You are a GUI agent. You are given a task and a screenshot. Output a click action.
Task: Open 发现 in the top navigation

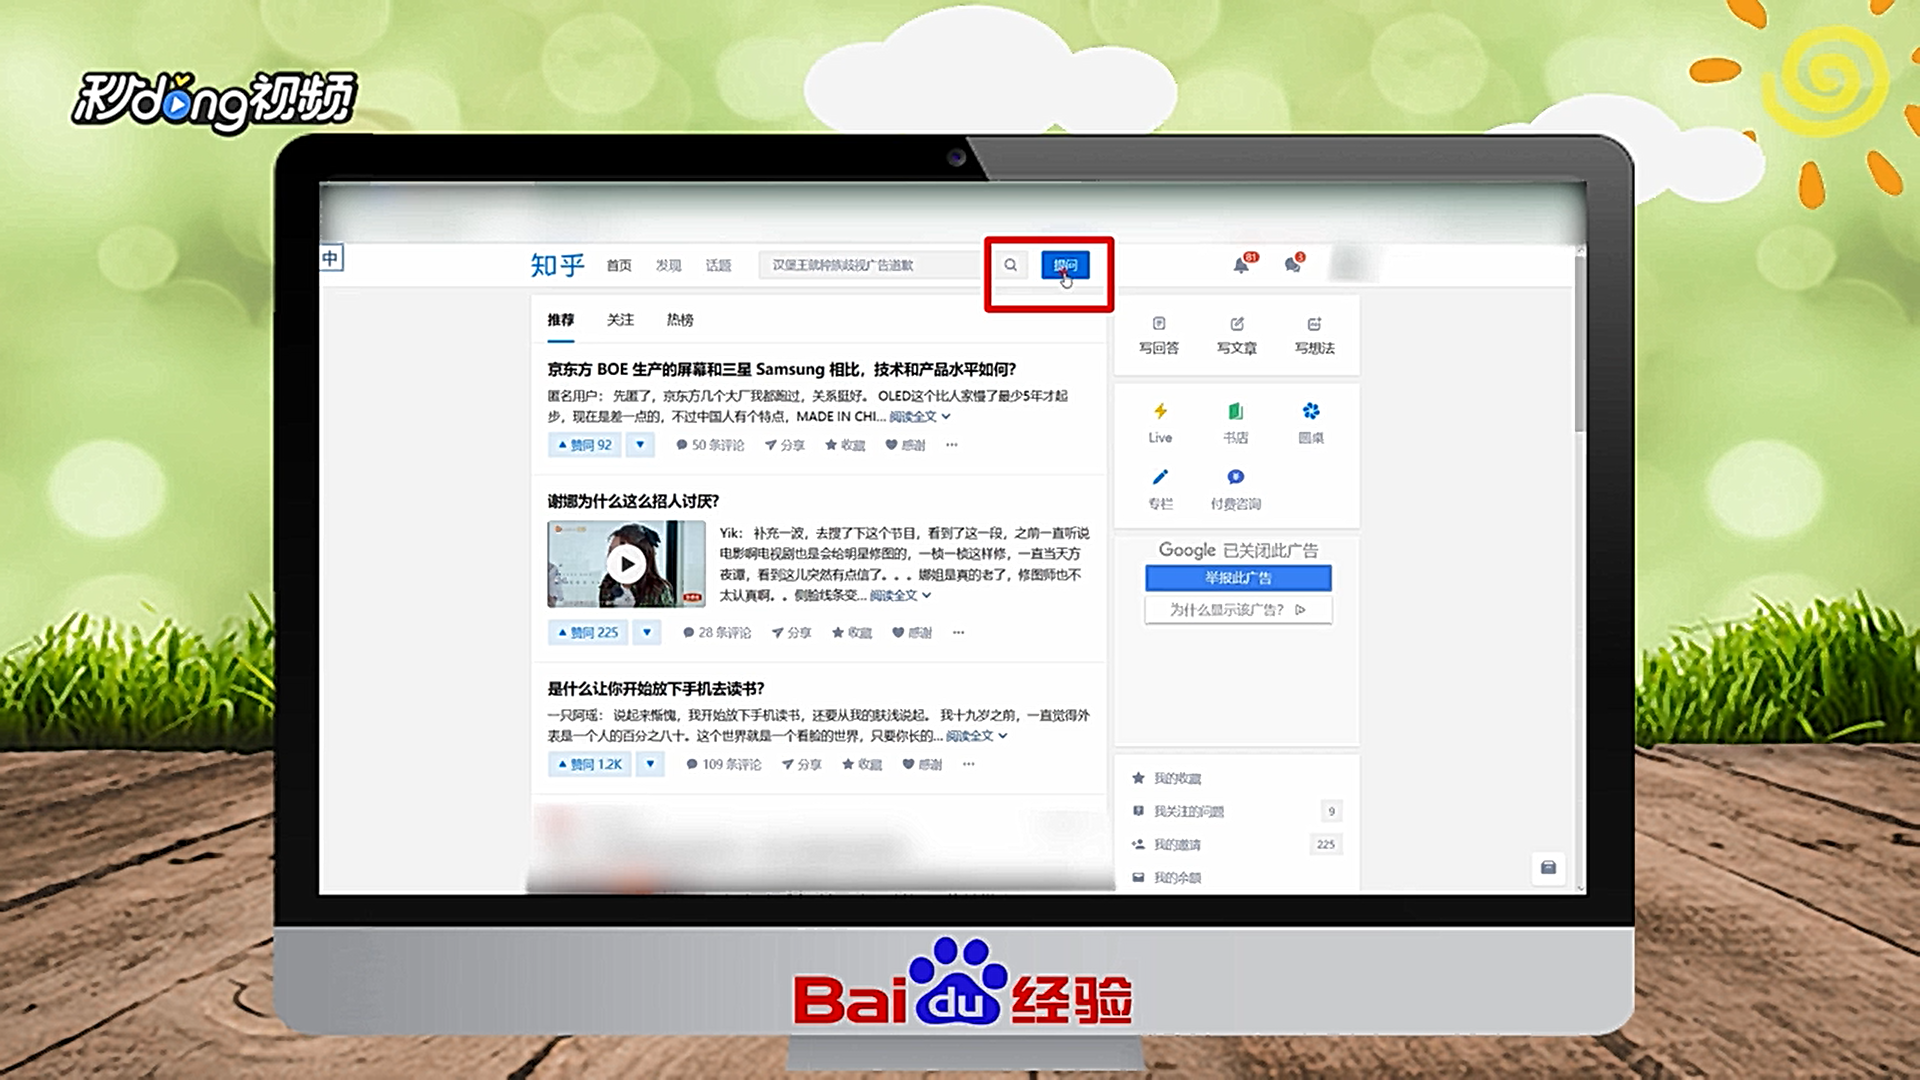click(668, 265)
